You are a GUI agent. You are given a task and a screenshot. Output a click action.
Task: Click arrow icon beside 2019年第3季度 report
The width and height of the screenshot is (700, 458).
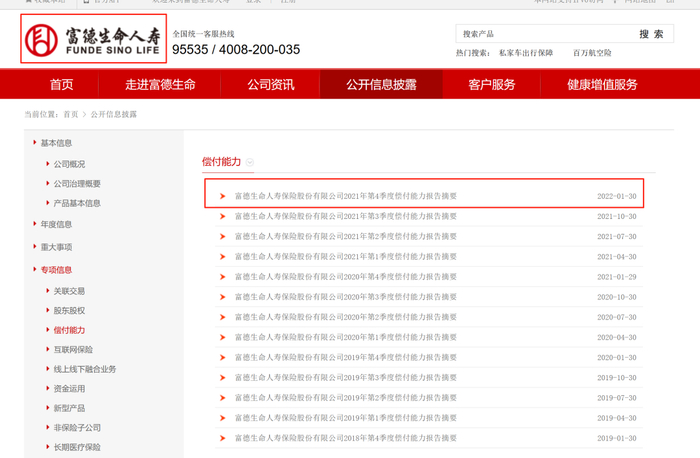pyautogui.click(x=222, y=378)
